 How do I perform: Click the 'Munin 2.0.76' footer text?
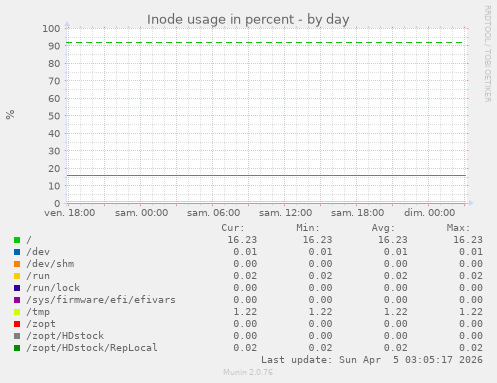pyautogui.click(x=248, y=372)
